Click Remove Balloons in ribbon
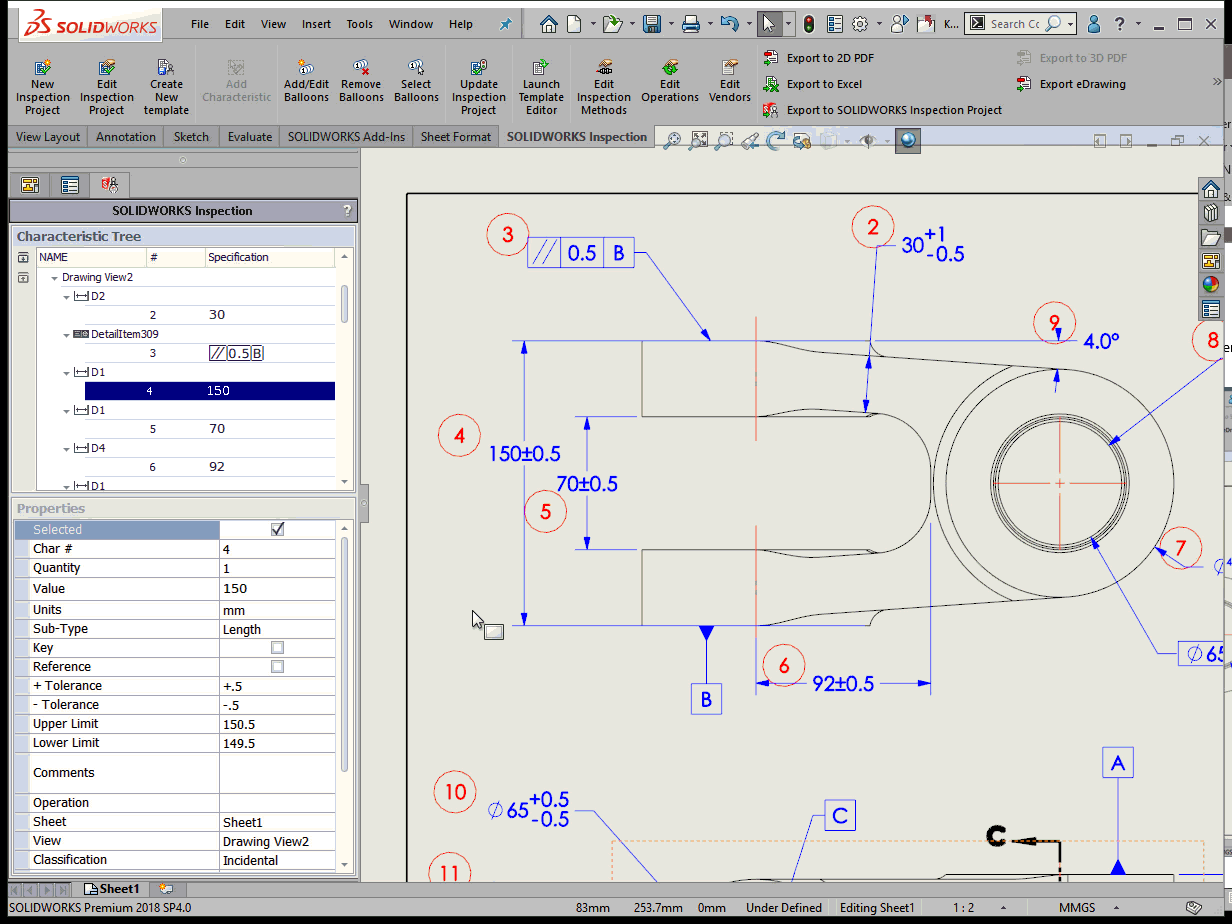Viewport: 1232px width, 924px height. (361, 69)
